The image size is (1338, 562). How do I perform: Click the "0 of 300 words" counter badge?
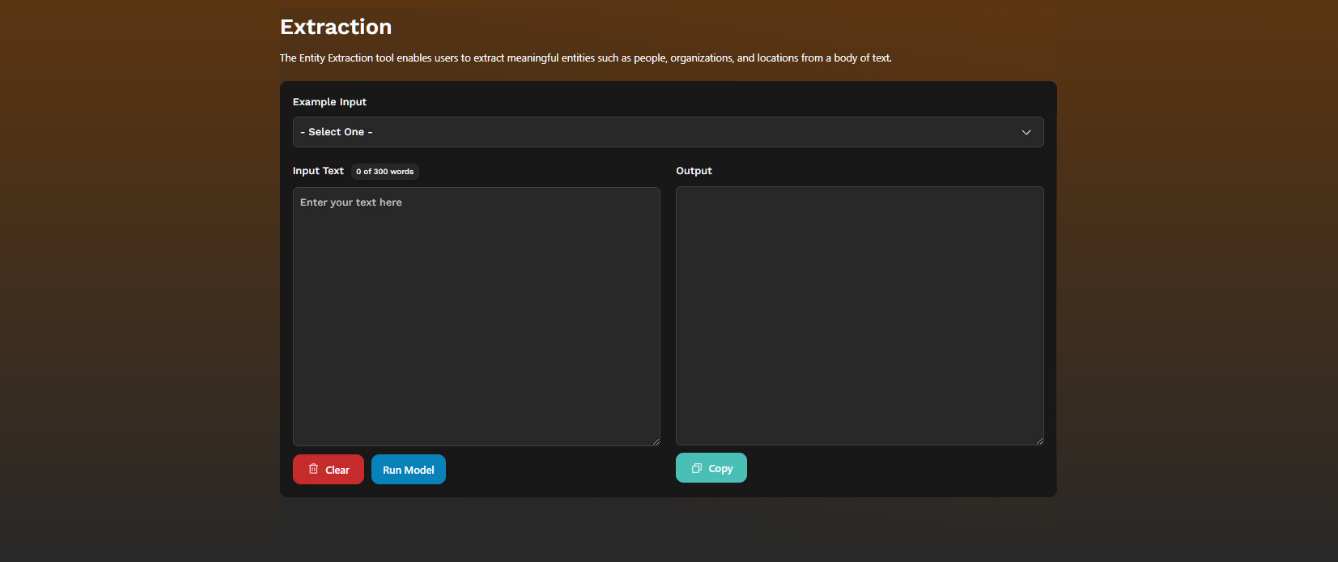pyautogui.click(x=385, y=172)
